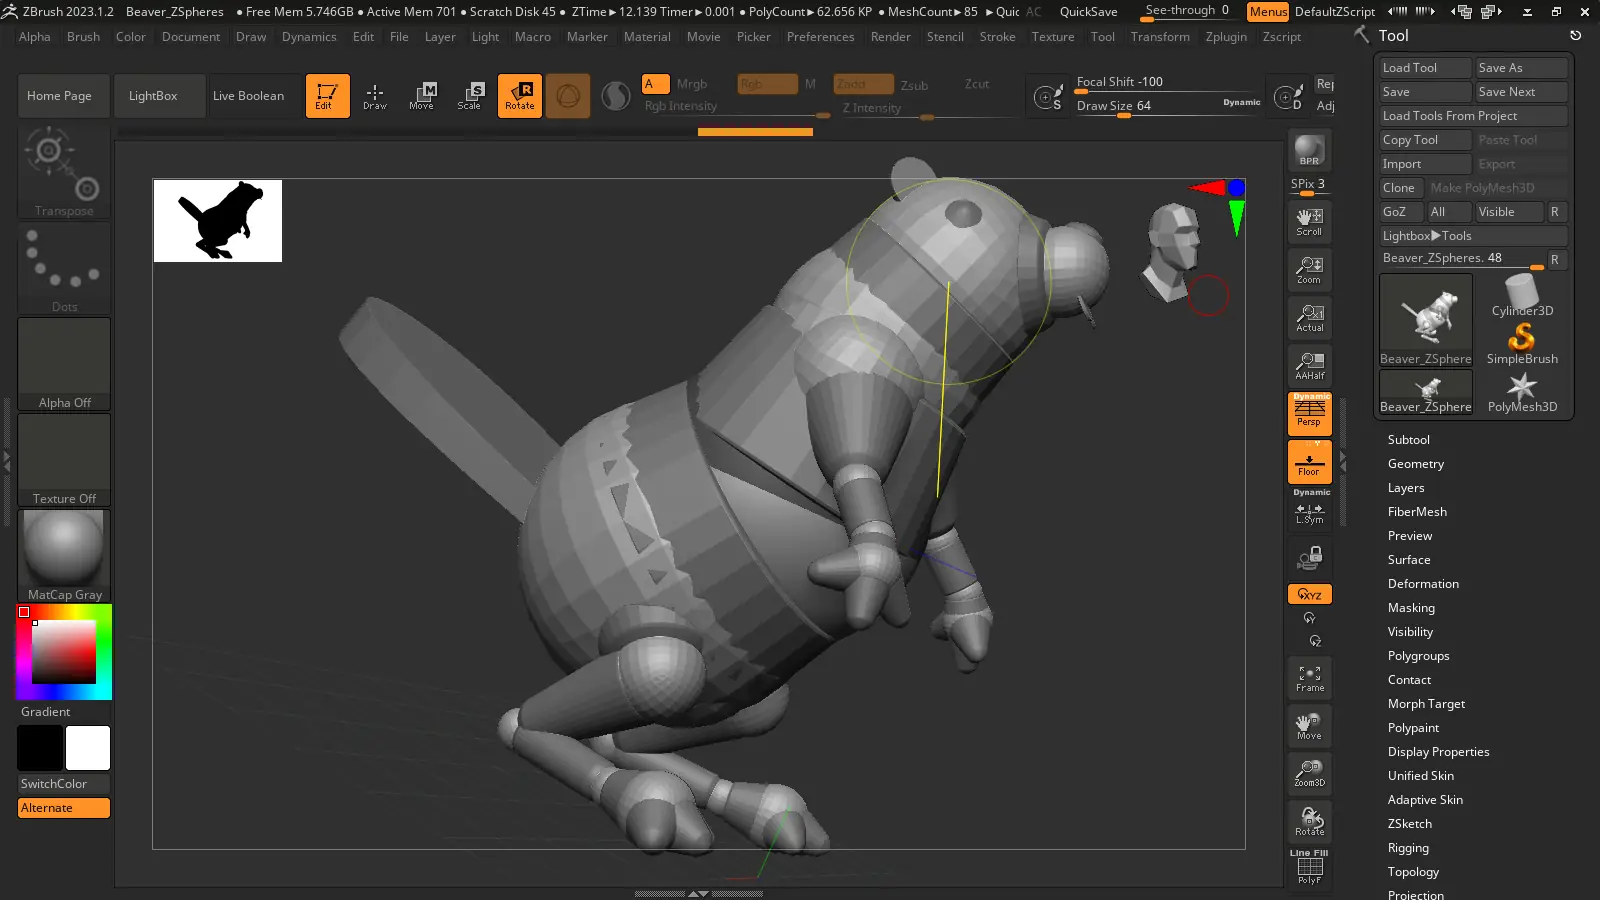Click the LightBox button
The image size is (1600, 900).
153,96
